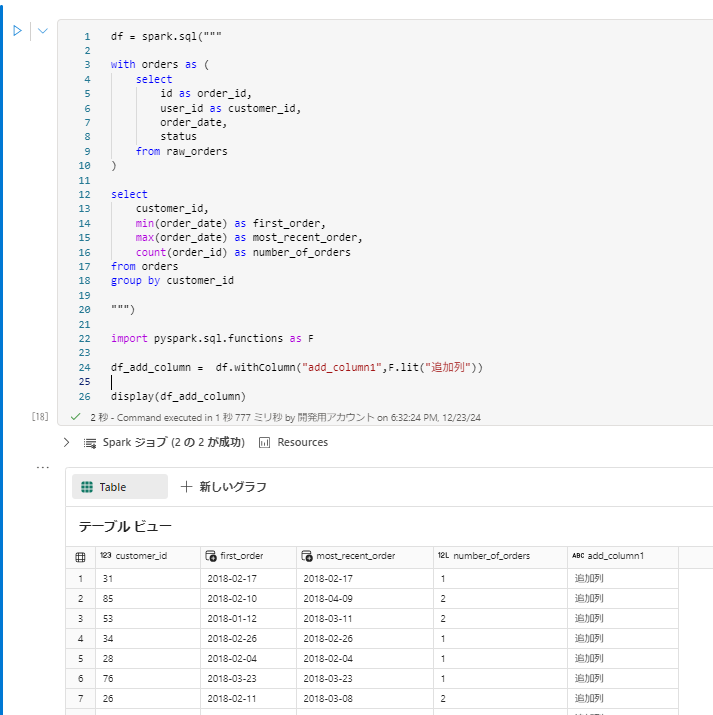Screen dimensions: 713x715
Task: Select most_recent_order cell 2018-03-08
Action: 365,699
